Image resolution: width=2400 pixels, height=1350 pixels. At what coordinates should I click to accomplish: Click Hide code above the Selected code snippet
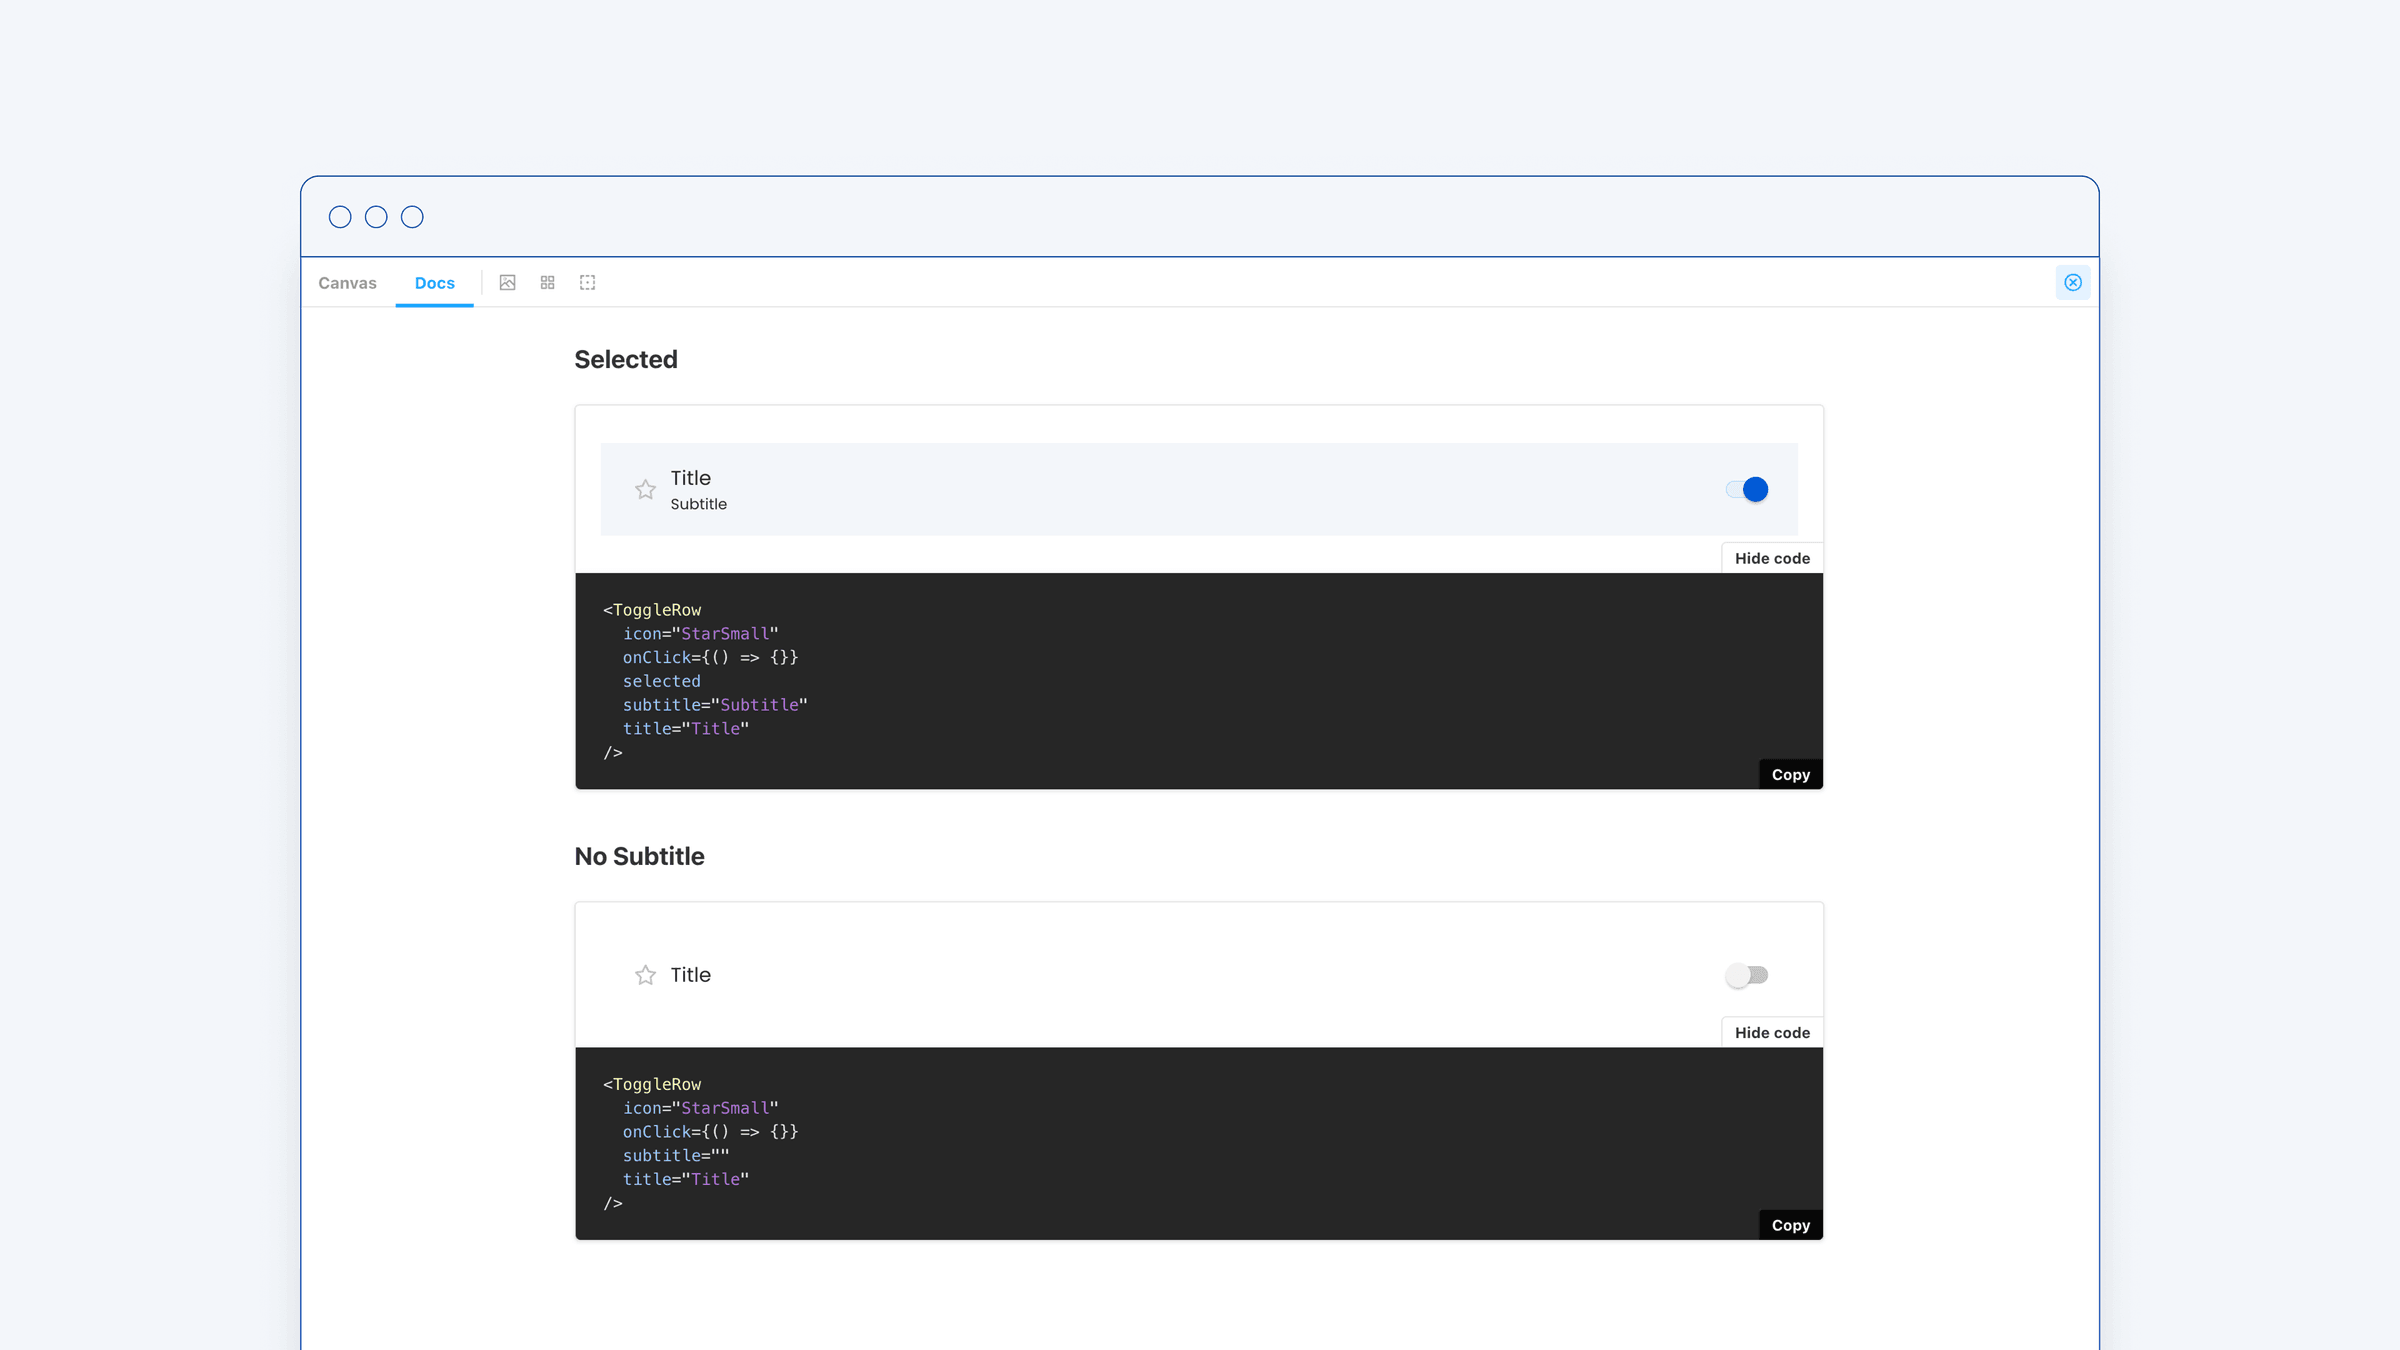point(1771,558)
